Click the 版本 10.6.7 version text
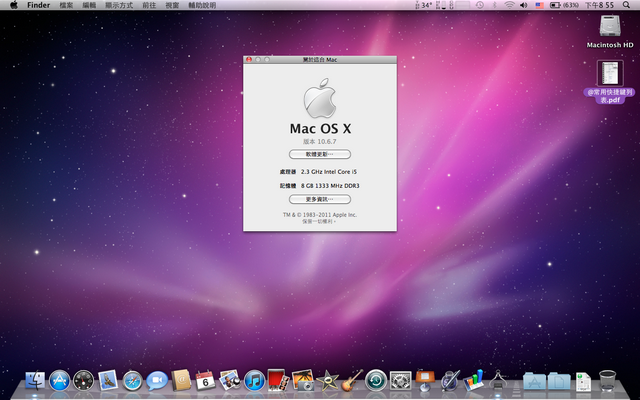 pyautogui.click(x=320, y=142)
